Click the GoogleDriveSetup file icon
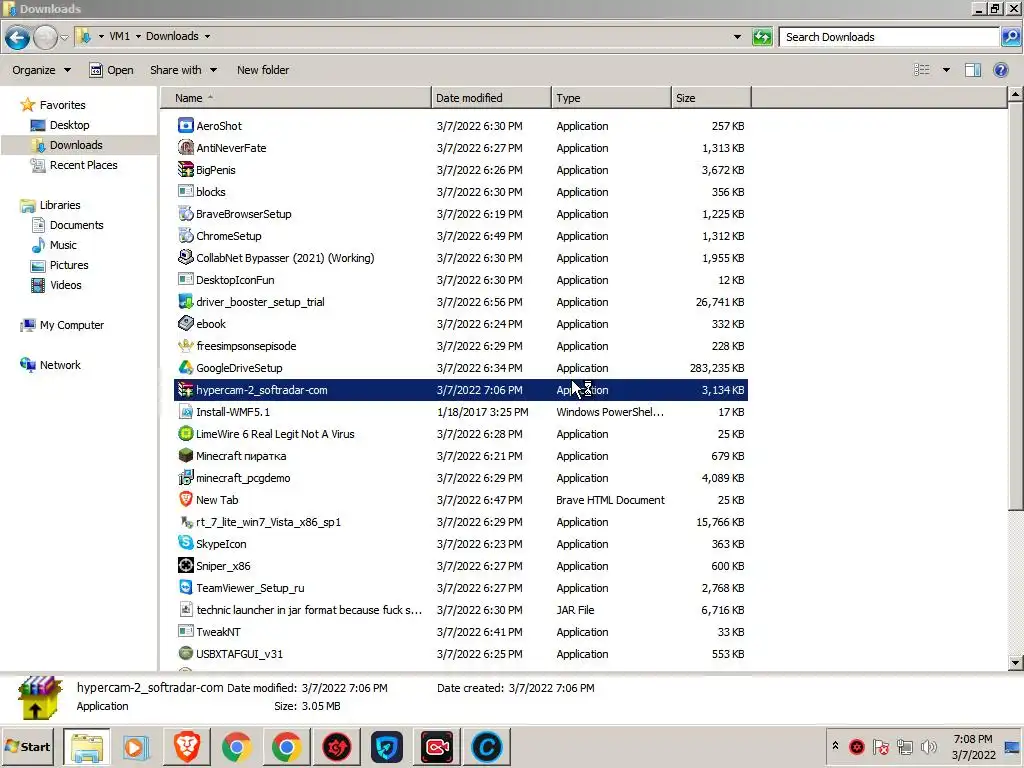 [185, 368]
